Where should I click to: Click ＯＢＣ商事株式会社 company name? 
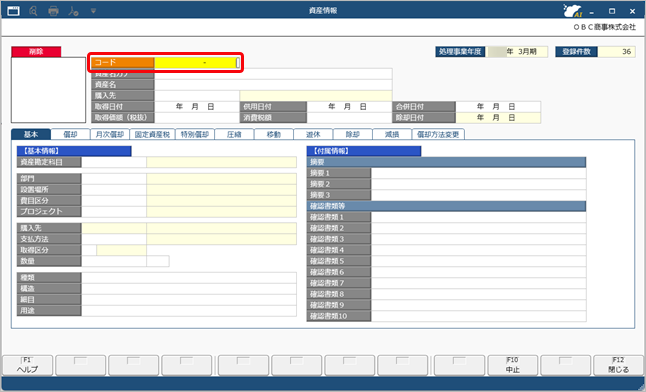point(604,27)
